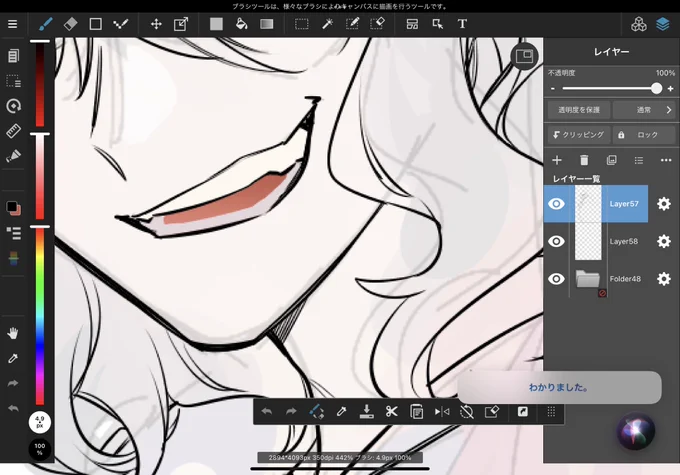Click the save icon in the bottom shortcut bar
The width and height of the screenshot is (680, 475).
tap(366, 411)
